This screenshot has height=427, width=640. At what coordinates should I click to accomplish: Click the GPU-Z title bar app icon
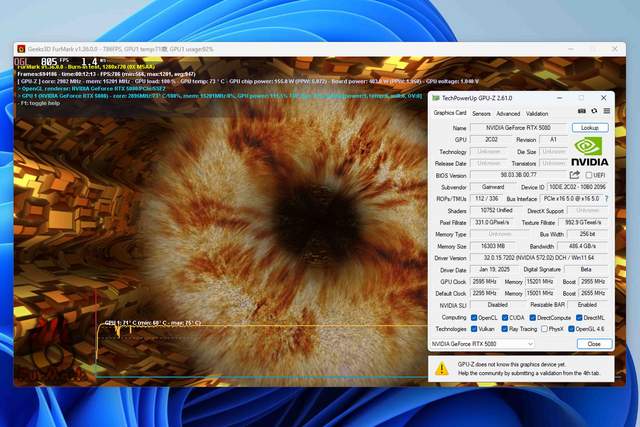coord(436,98)
